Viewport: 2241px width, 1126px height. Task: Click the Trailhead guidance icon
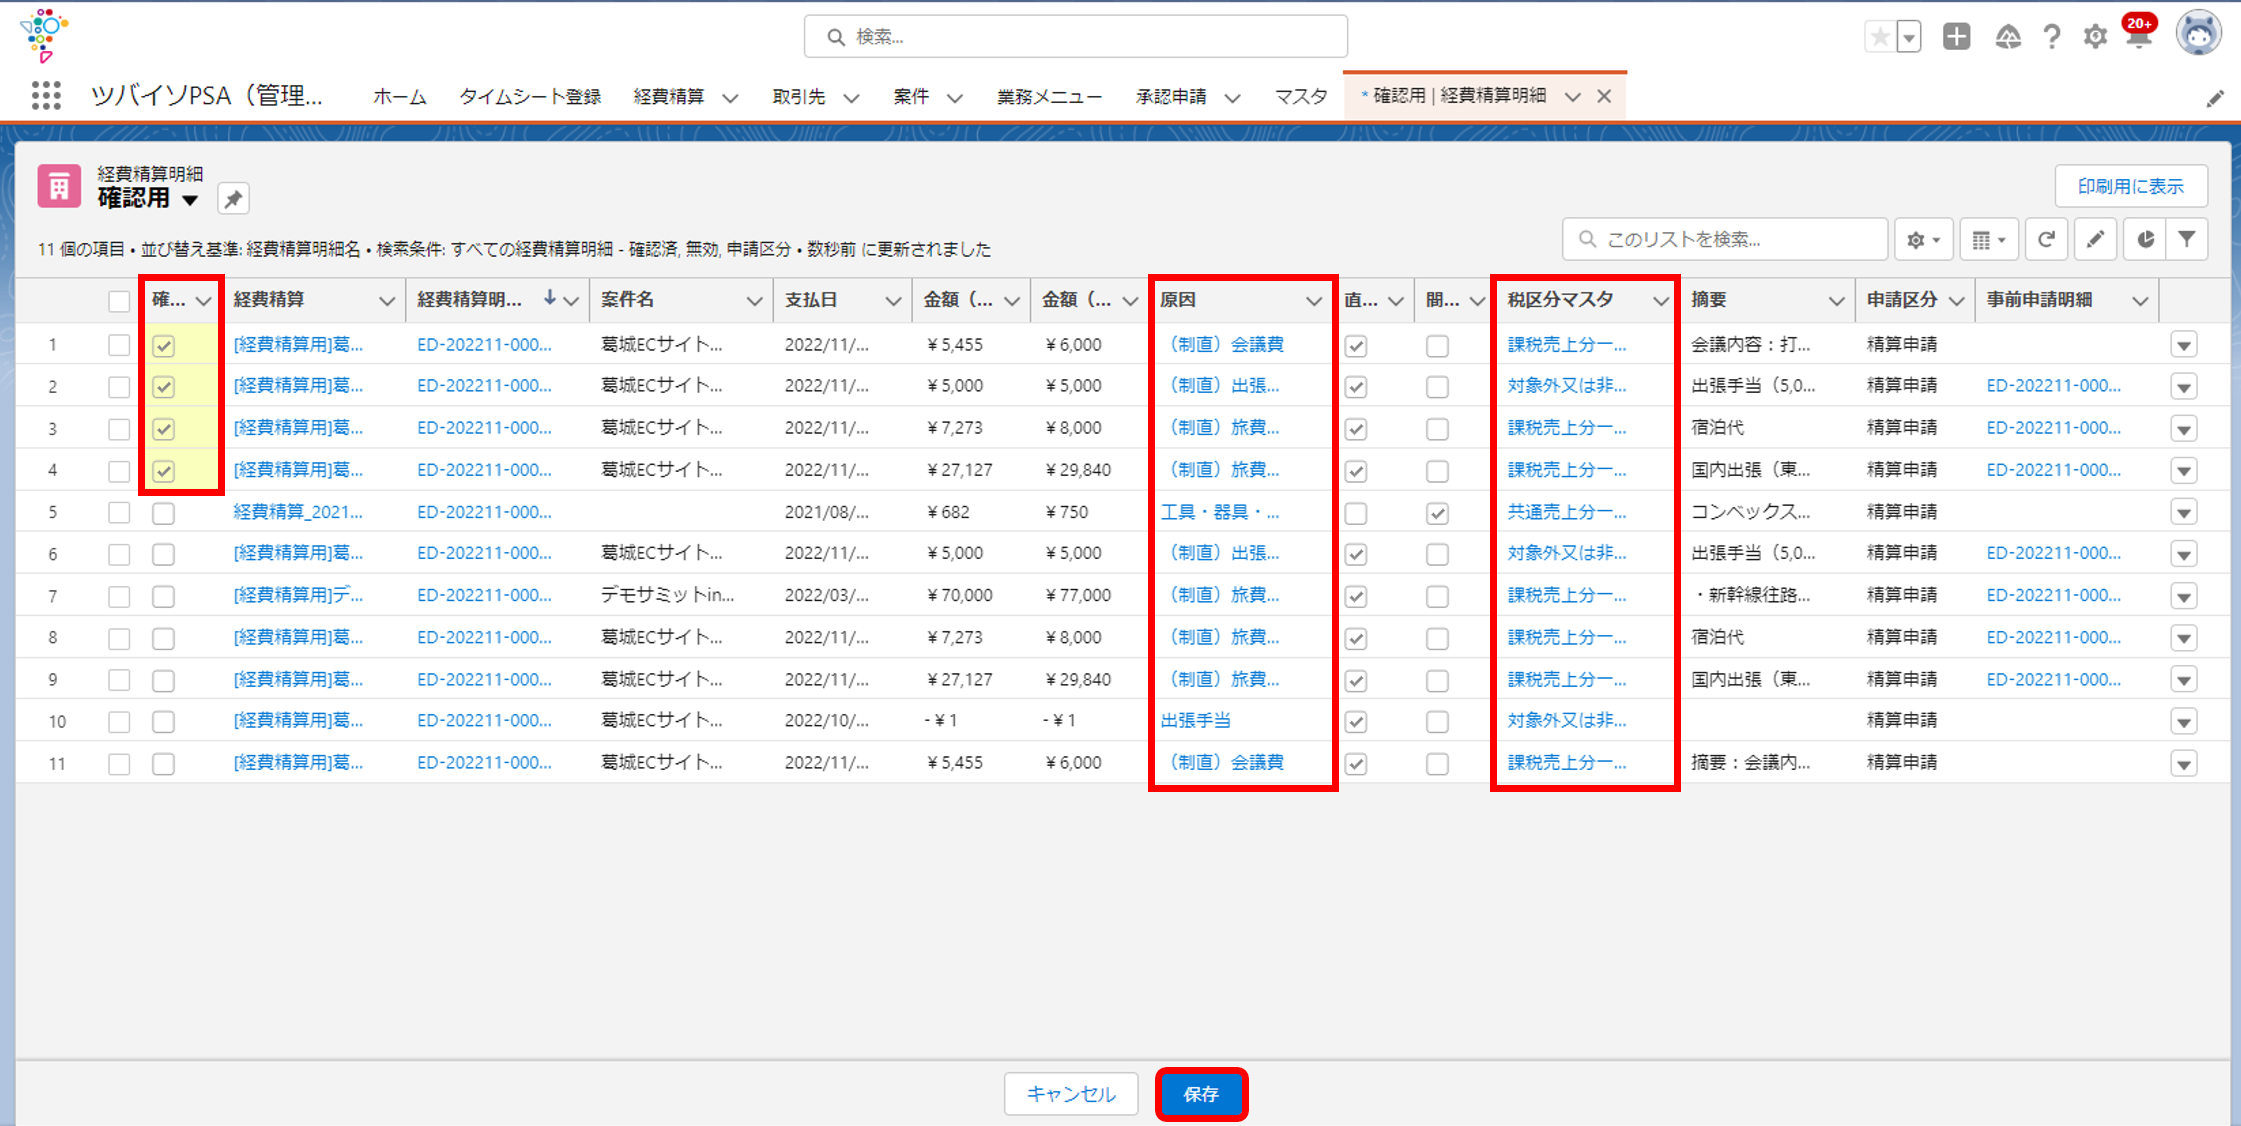[2008, 37]
